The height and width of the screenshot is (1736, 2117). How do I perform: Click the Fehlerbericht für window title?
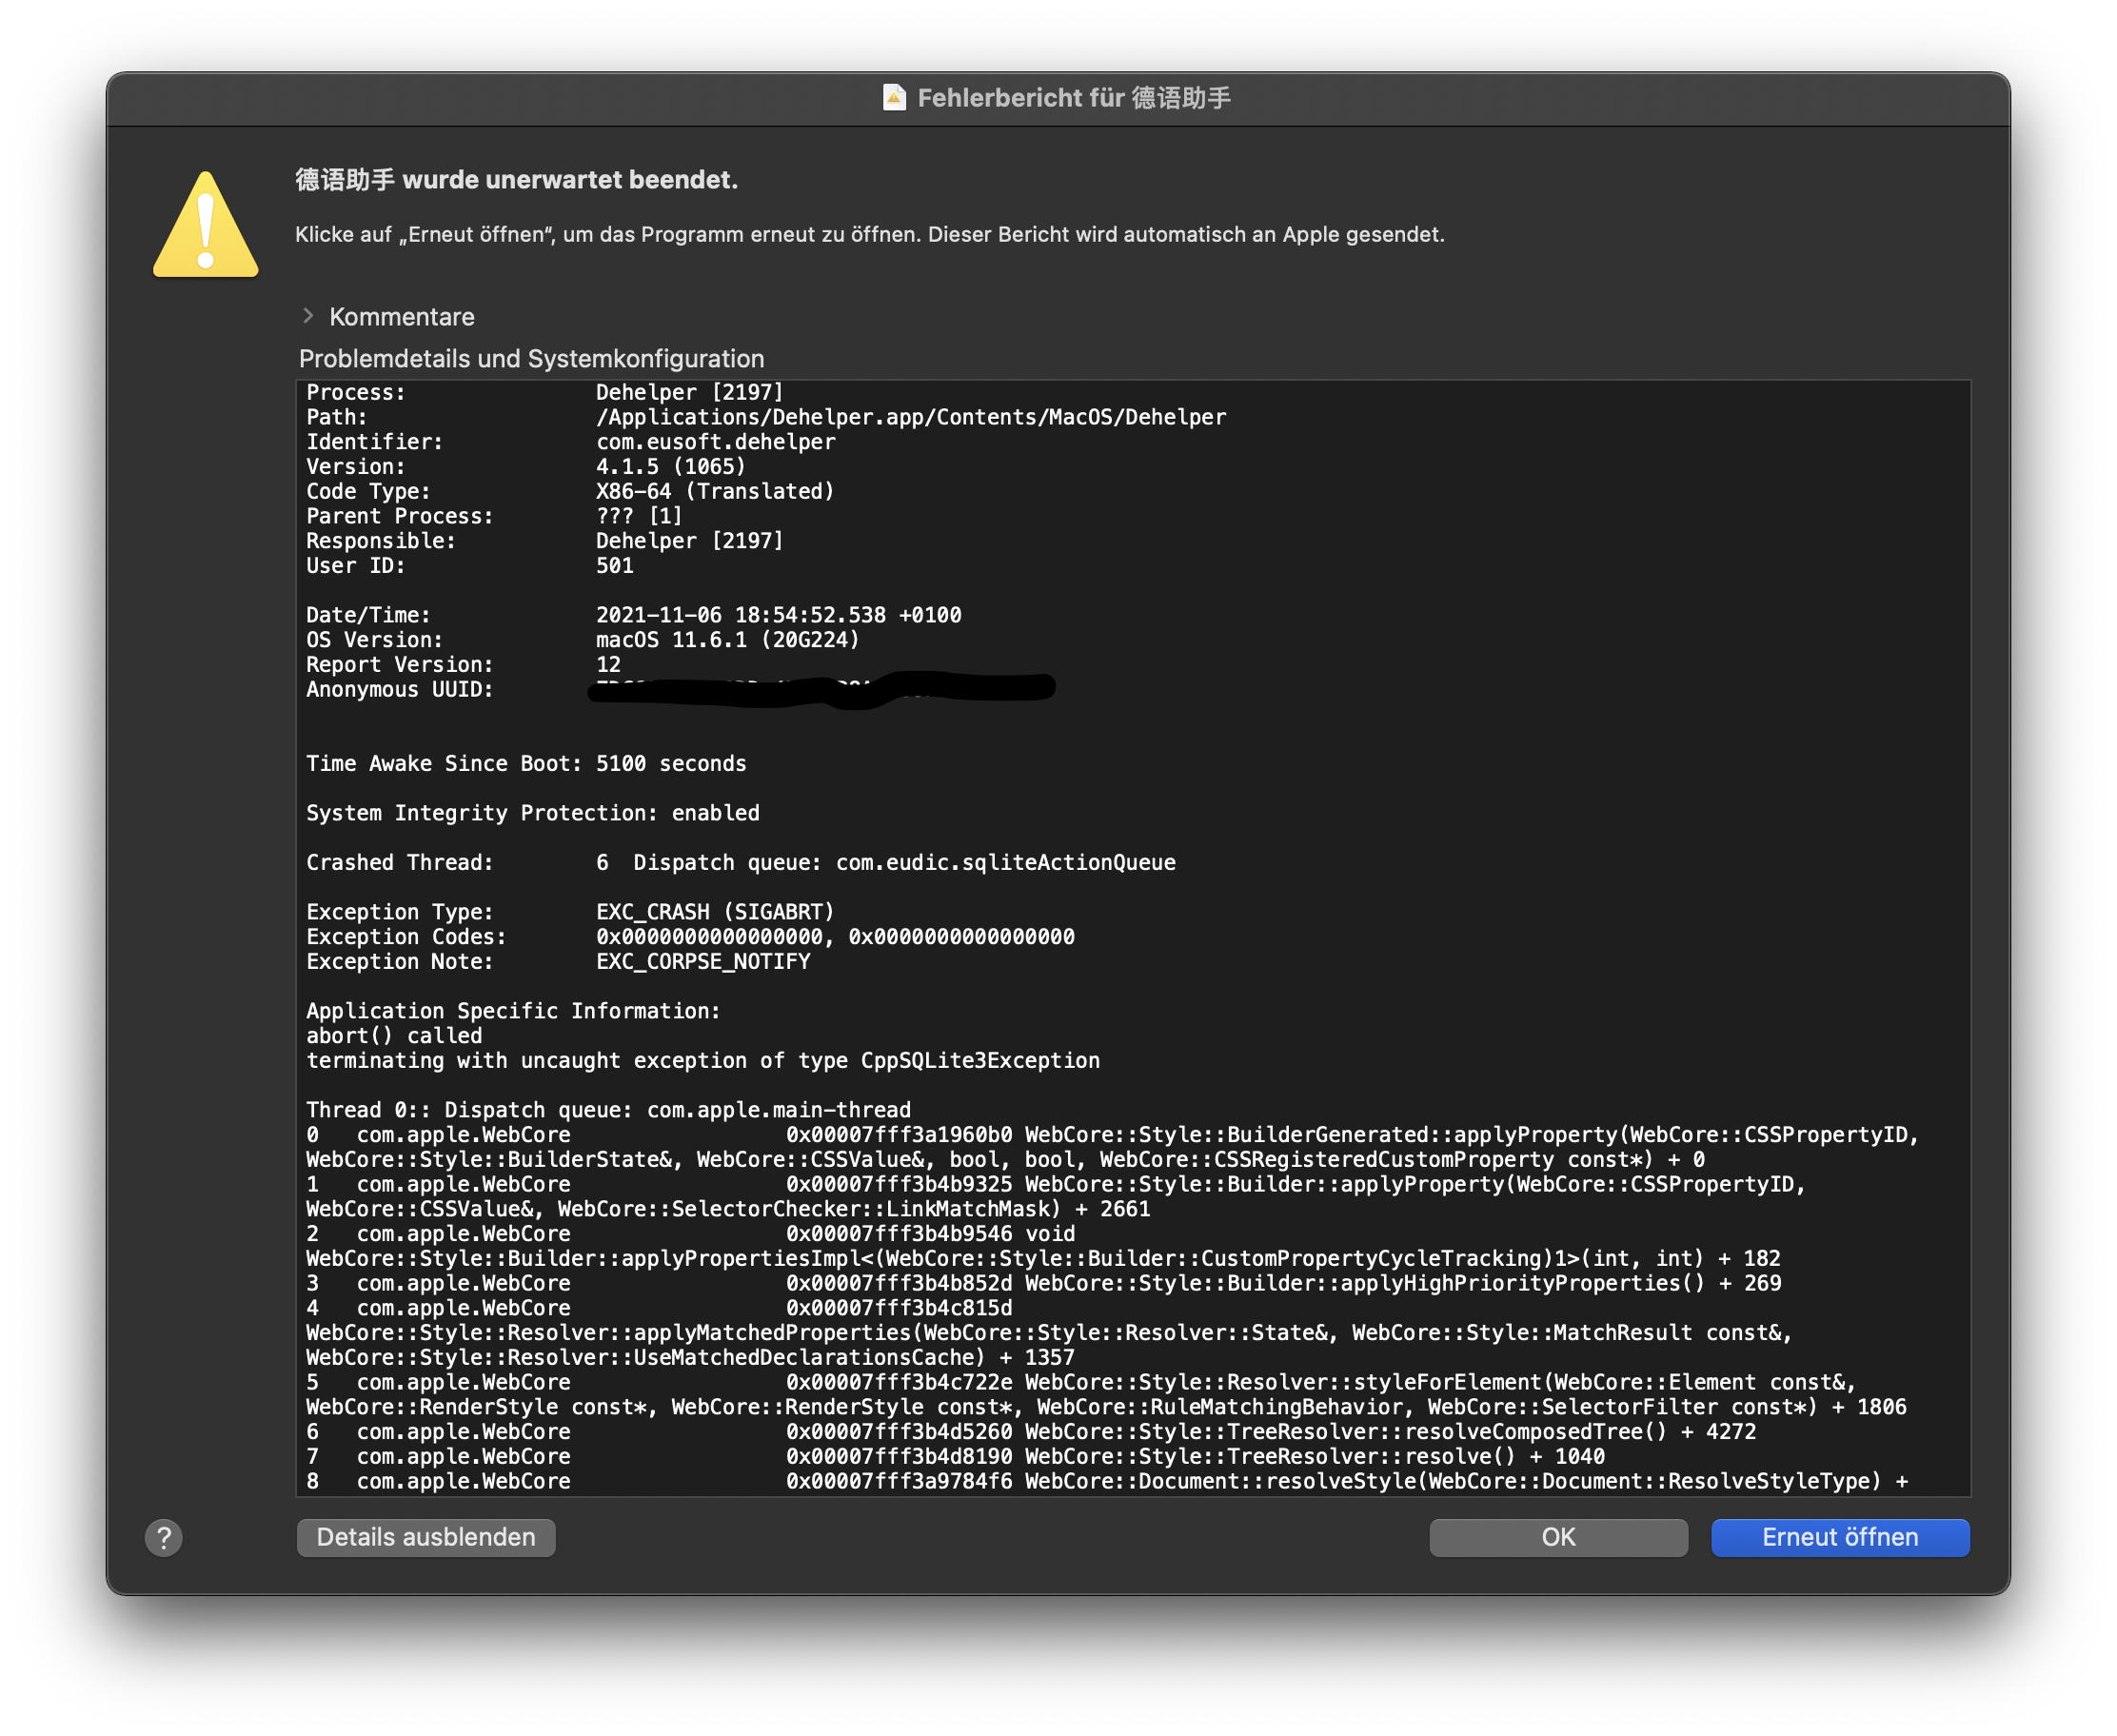[1074, 98]
